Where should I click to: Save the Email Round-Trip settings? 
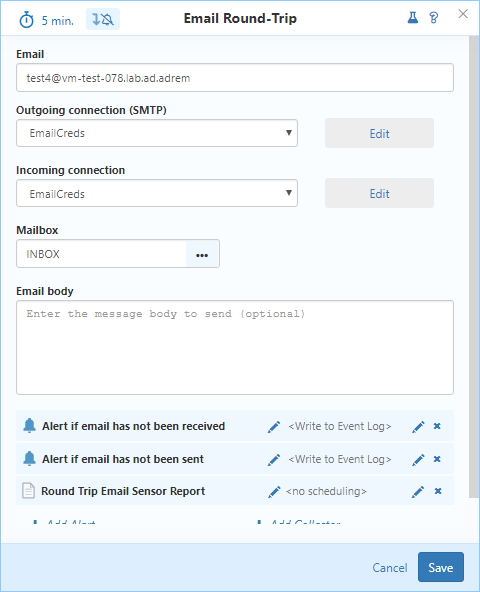click(x=441, y=567)
